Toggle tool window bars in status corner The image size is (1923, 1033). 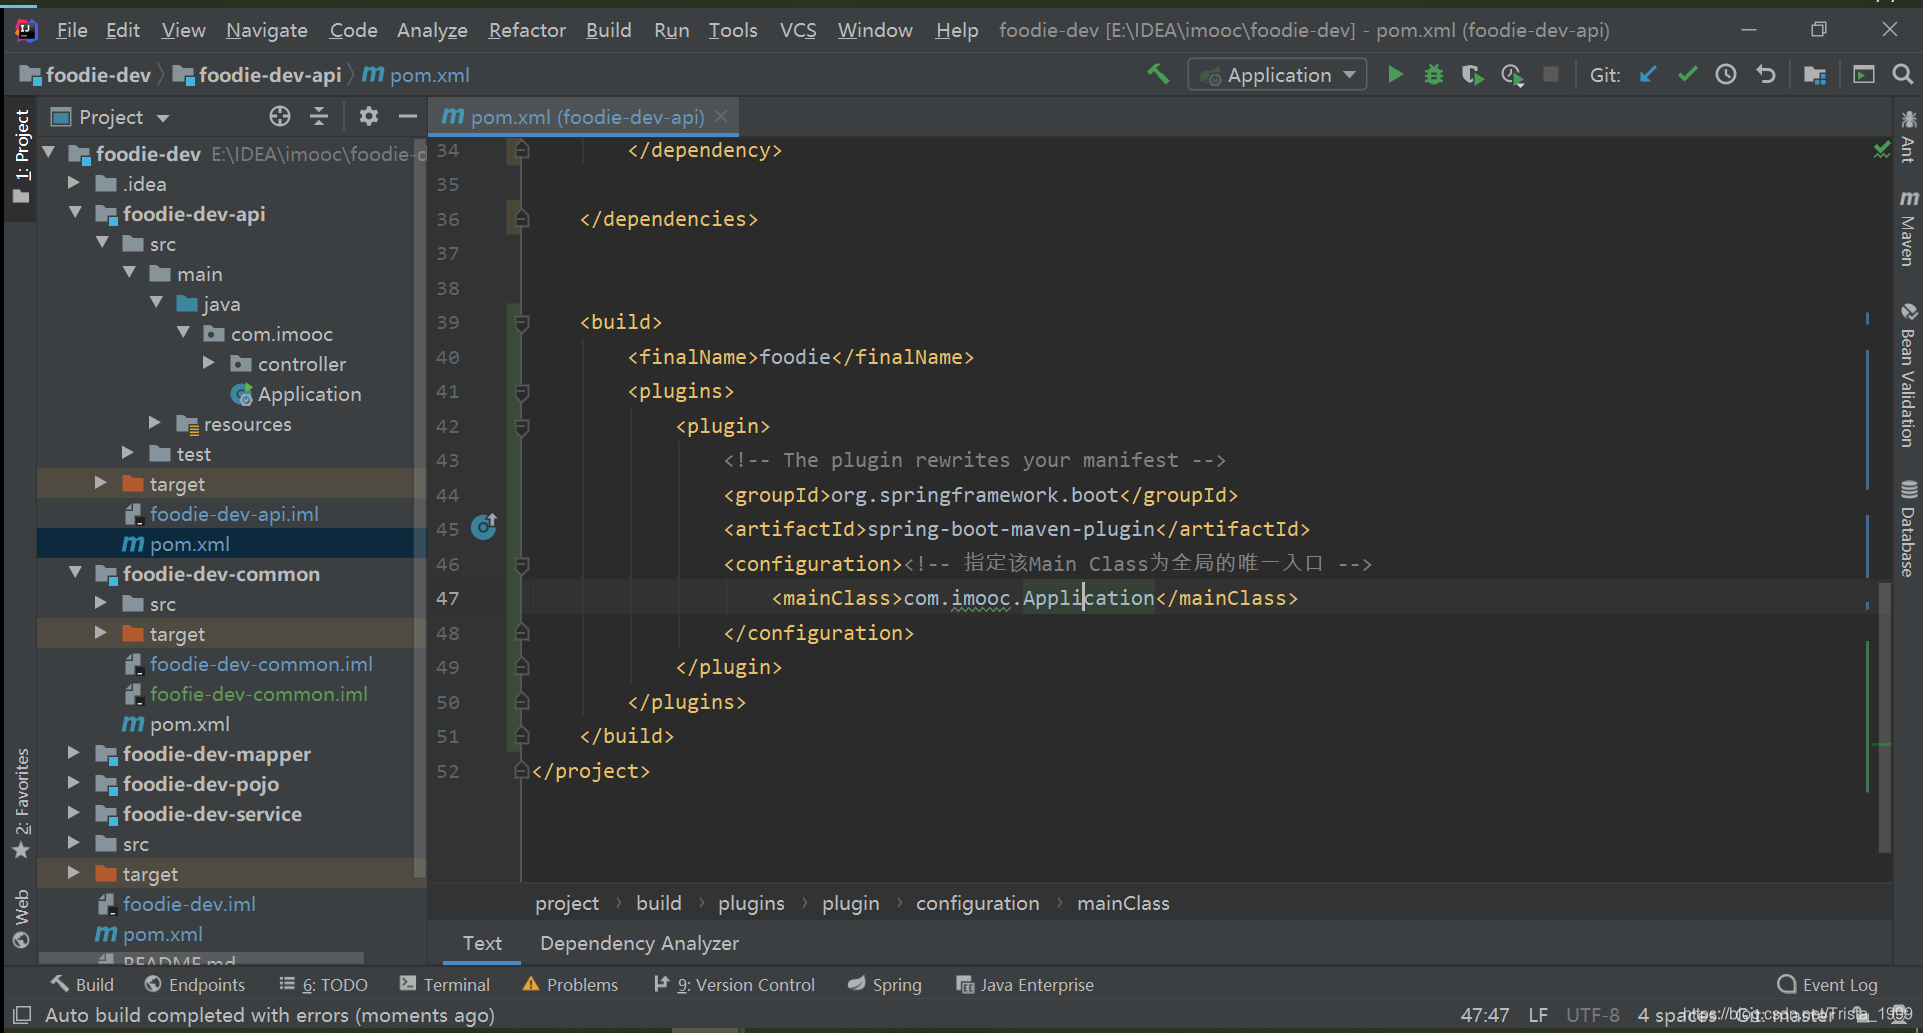pos(22,1015)
